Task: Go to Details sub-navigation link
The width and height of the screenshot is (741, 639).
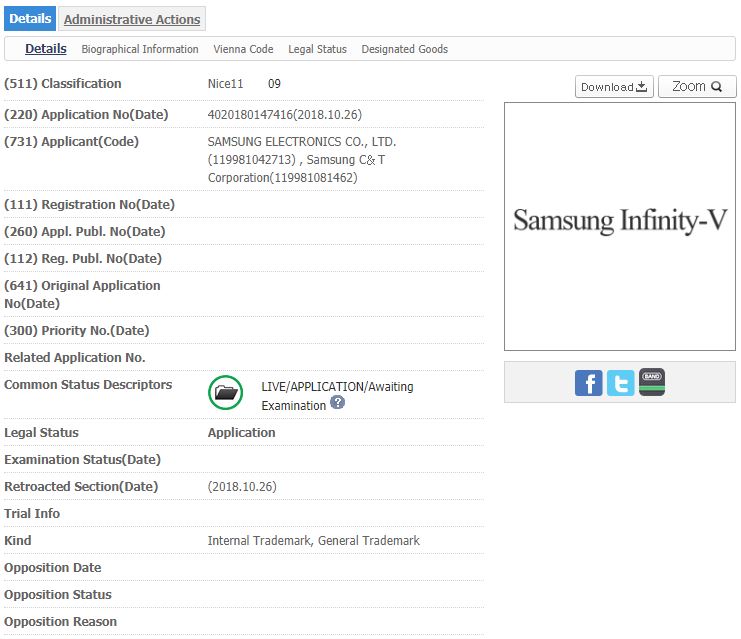Action: [46, 49]
